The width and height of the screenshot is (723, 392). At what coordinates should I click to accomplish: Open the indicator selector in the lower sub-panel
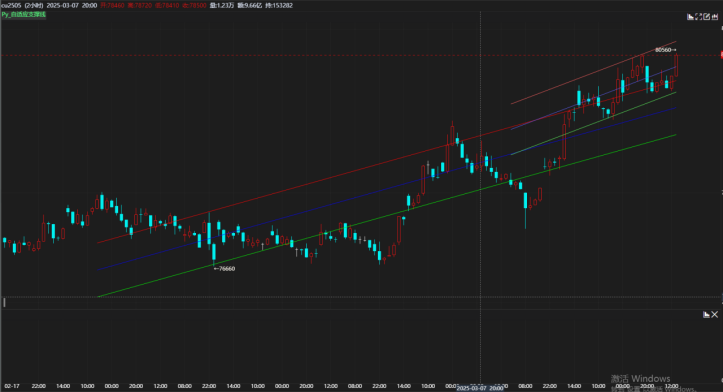pos(706,315)
